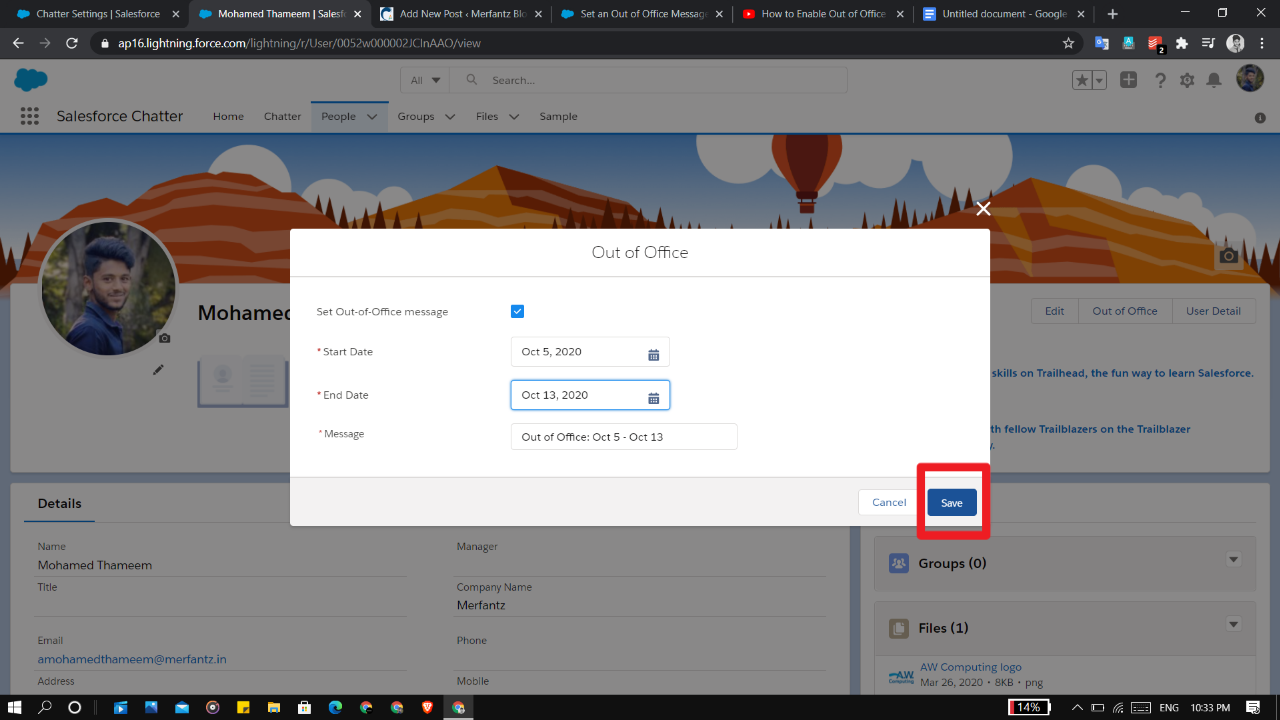
Task: Open the email amohamedthameem@merfantz.in link
Action: [x=132, y=660]
